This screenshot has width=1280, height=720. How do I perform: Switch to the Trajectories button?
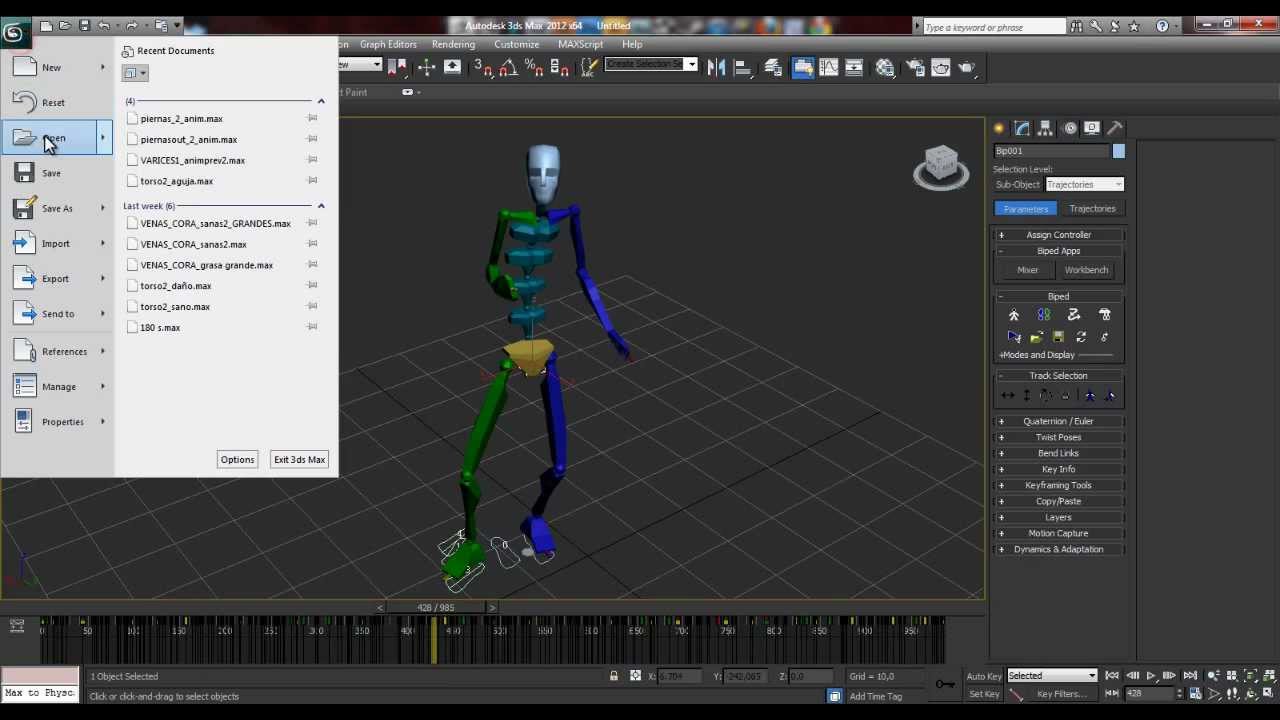tap(1092, 209)
